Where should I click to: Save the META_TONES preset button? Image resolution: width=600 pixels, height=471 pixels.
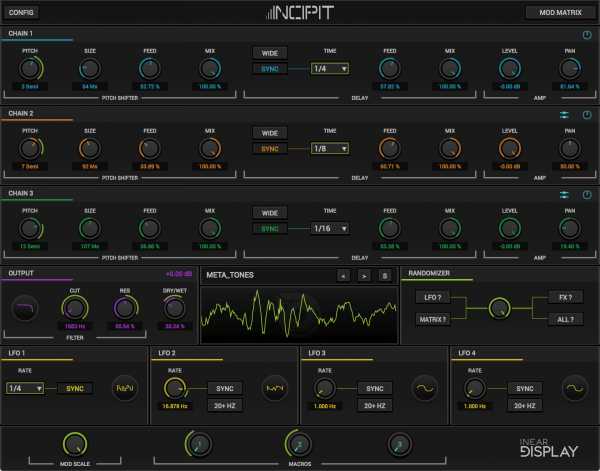point(385,276)
